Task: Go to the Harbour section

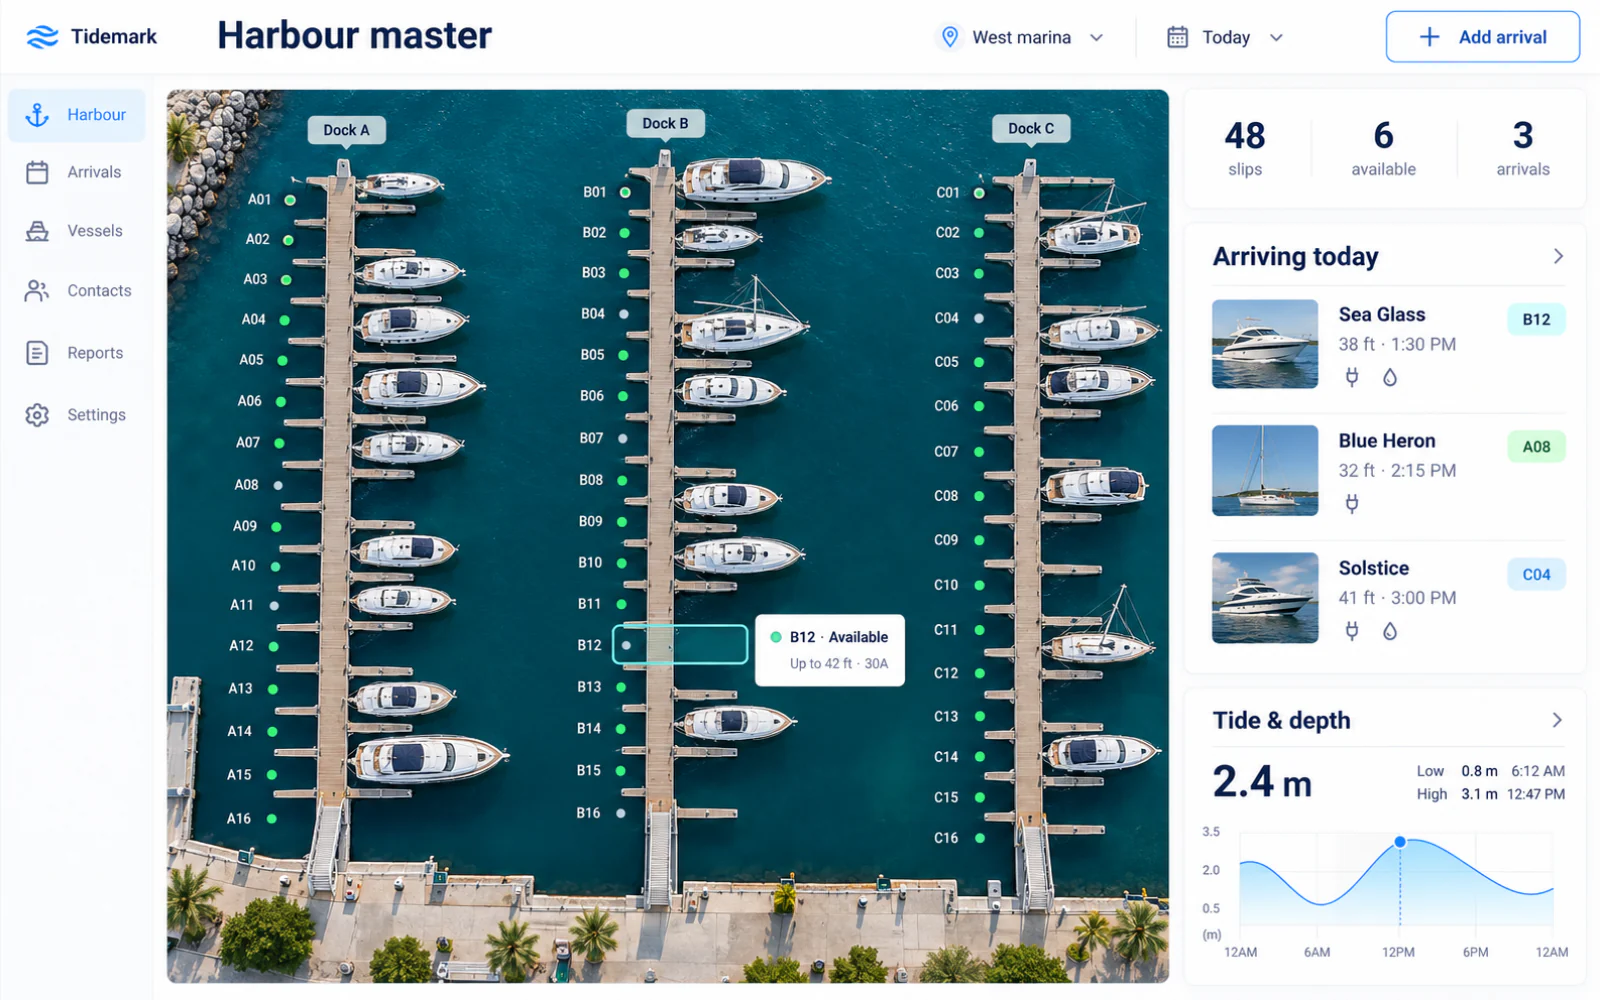Action: 77,115
